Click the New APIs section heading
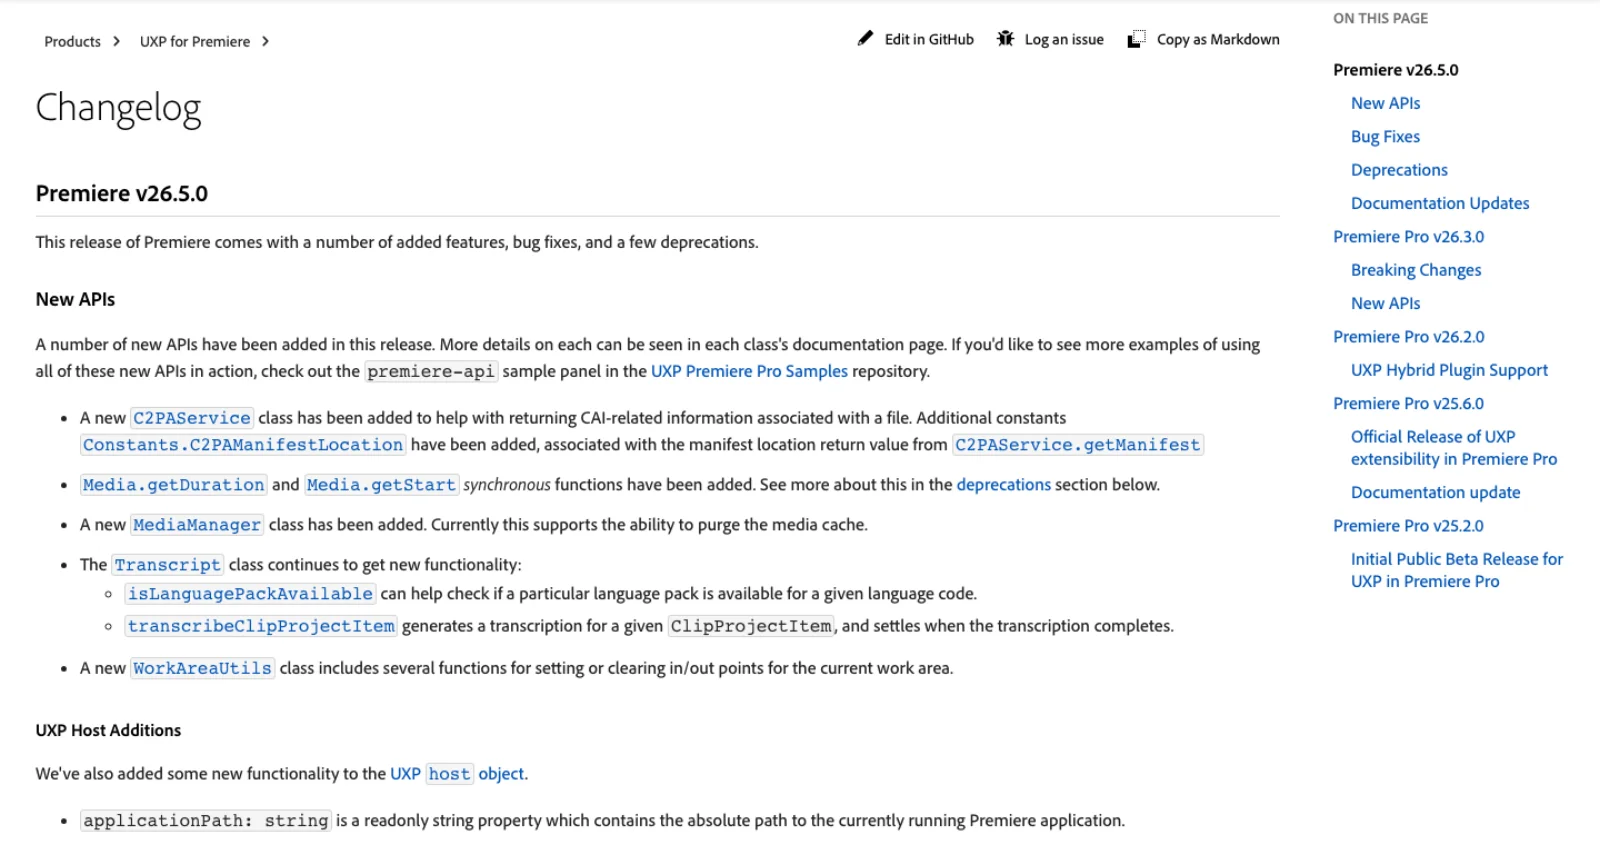This screenshot has width=1600, height=845. (75, 300)
